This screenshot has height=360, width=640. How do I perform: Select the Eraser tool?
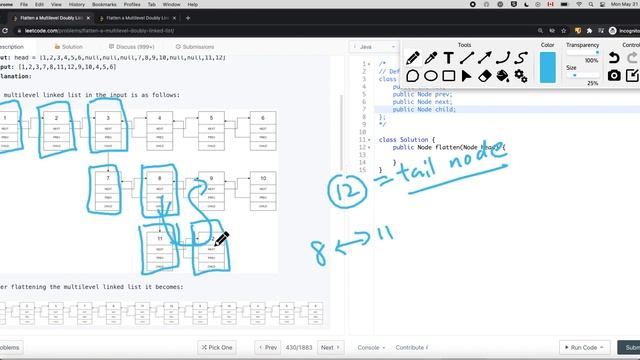(x=484, y=76)
